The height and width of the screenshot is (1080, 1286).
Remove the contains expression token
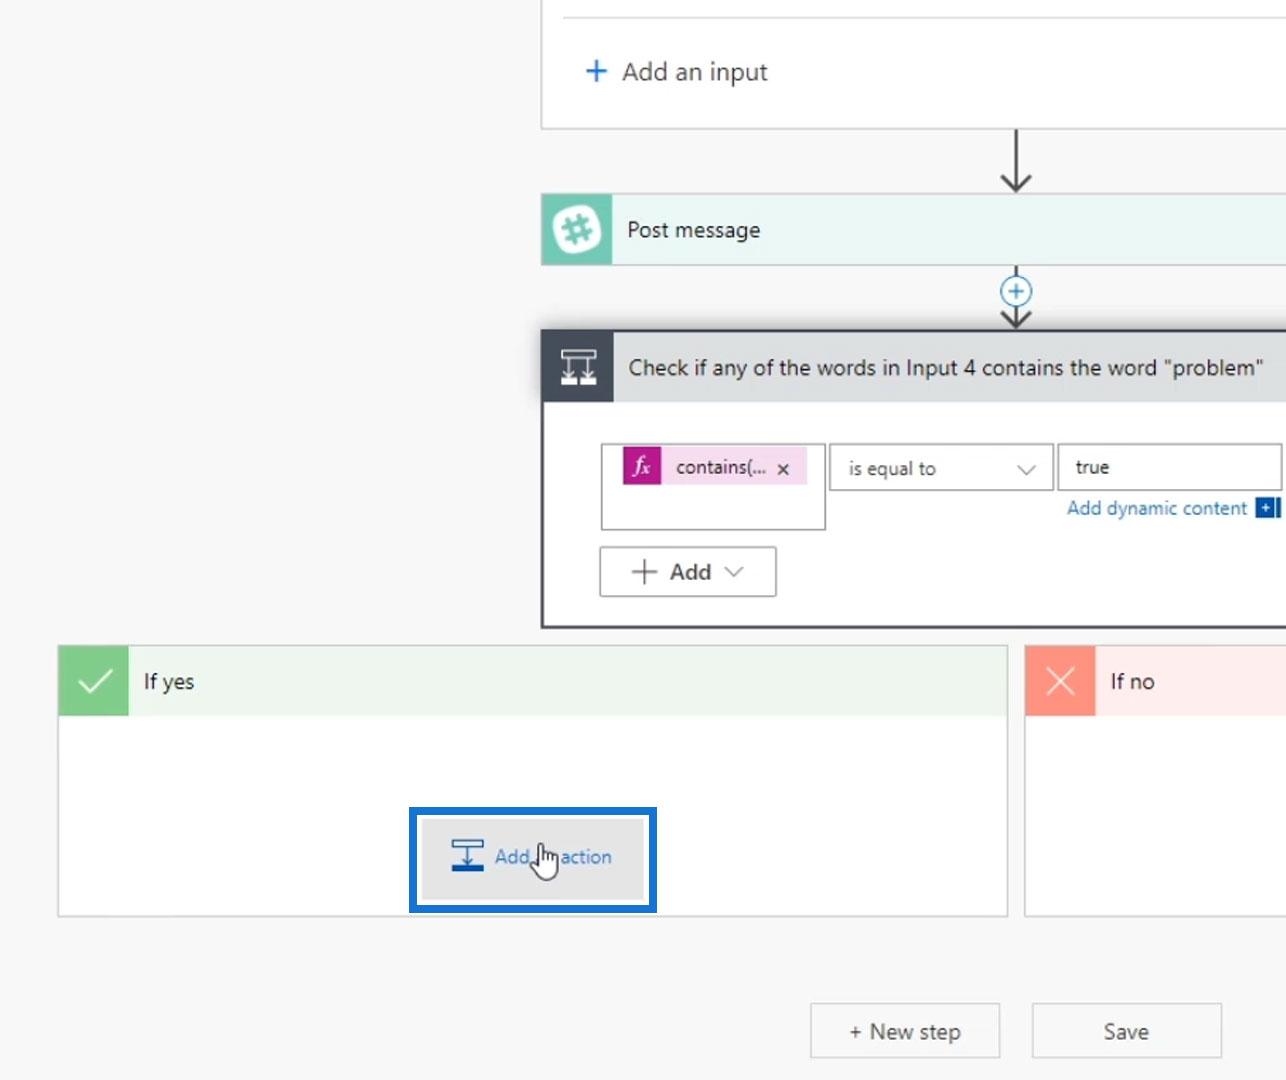click(x=783, y=468)
